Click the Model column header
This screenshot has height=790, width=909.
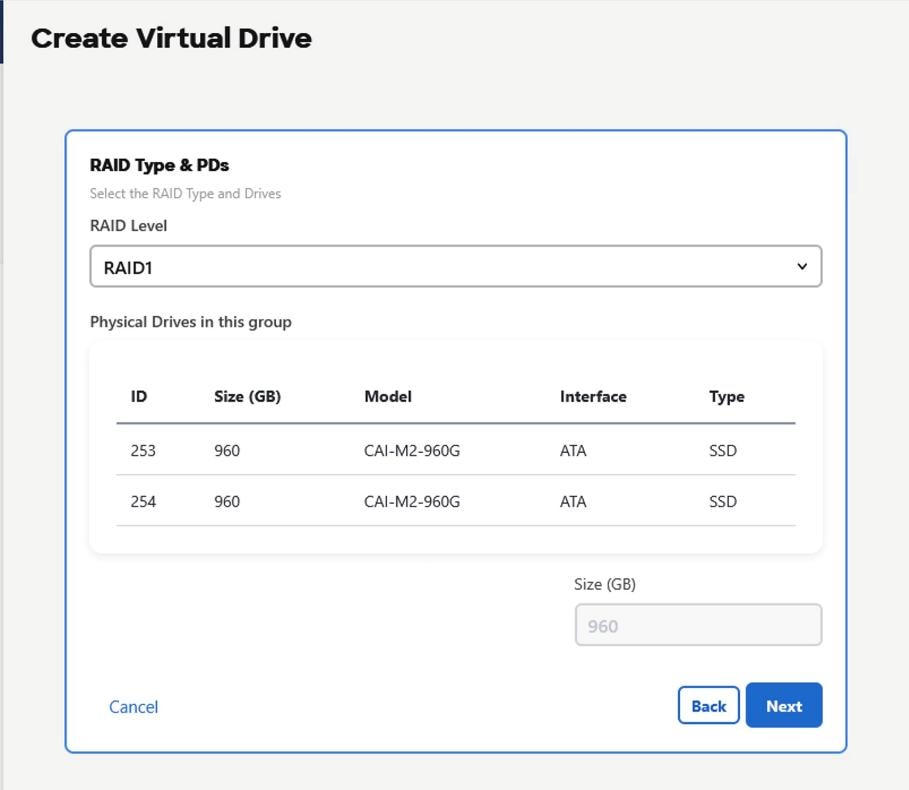(388, 396)
